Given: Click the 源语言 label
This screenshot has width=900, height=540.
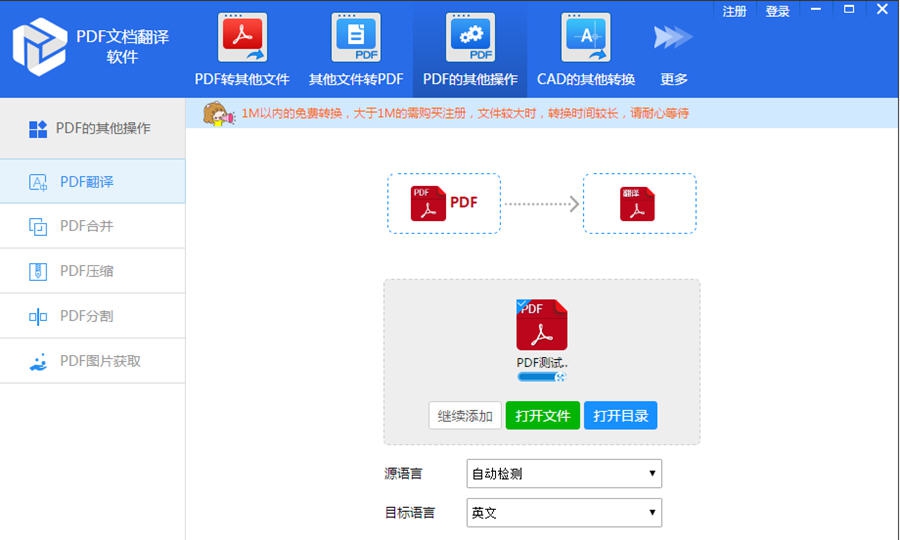Looking at the screenshot, I should coord(403,473).
